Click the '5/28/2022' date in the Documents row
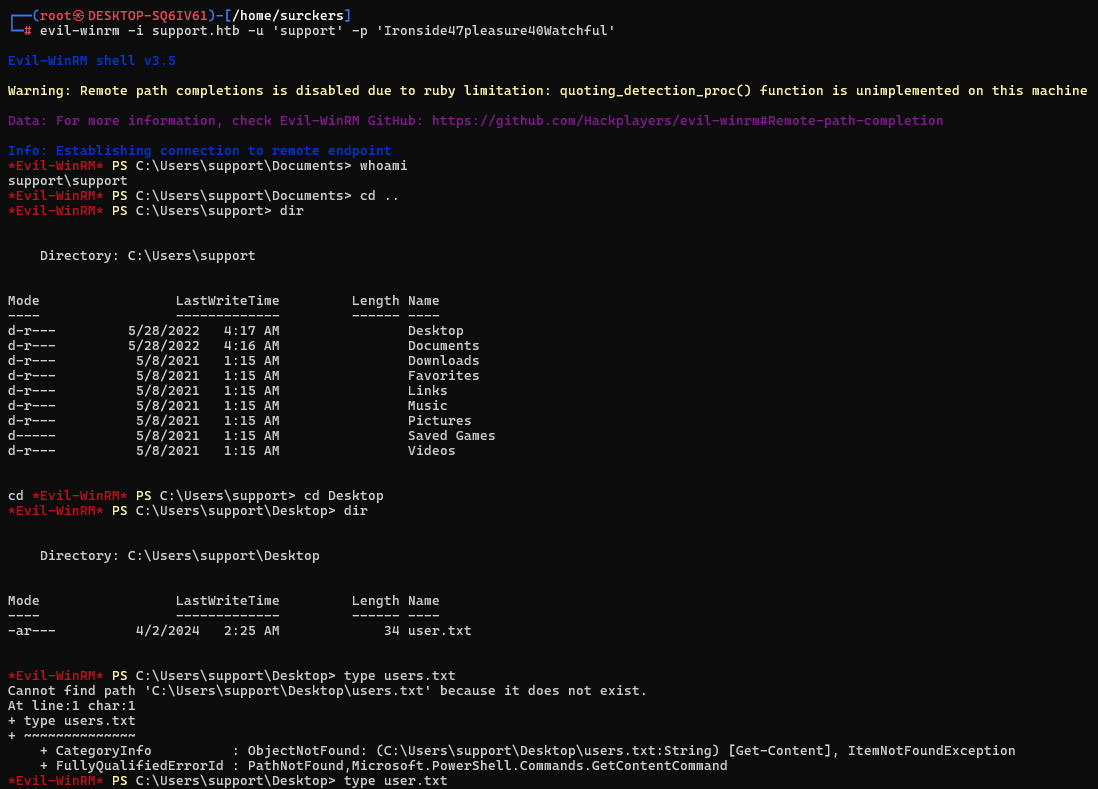This screenshot has width=1098, height=789. [163, 346]
